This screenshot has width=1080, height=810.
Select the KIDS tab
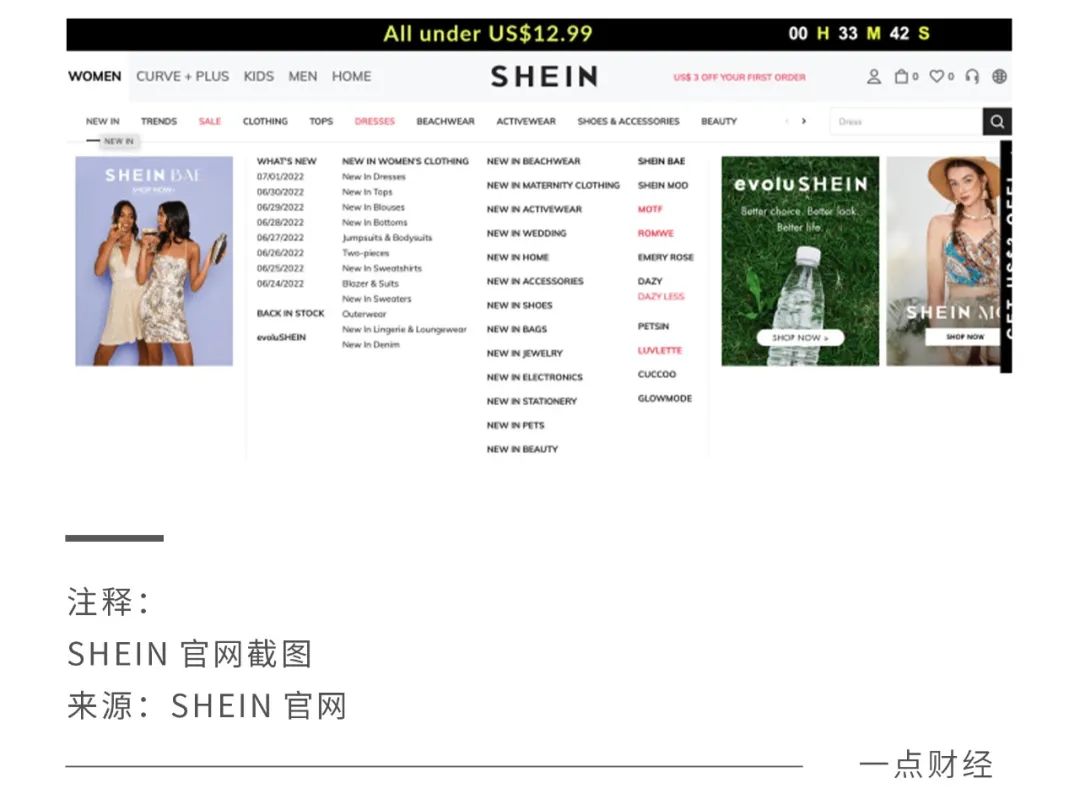pos(258,76)
